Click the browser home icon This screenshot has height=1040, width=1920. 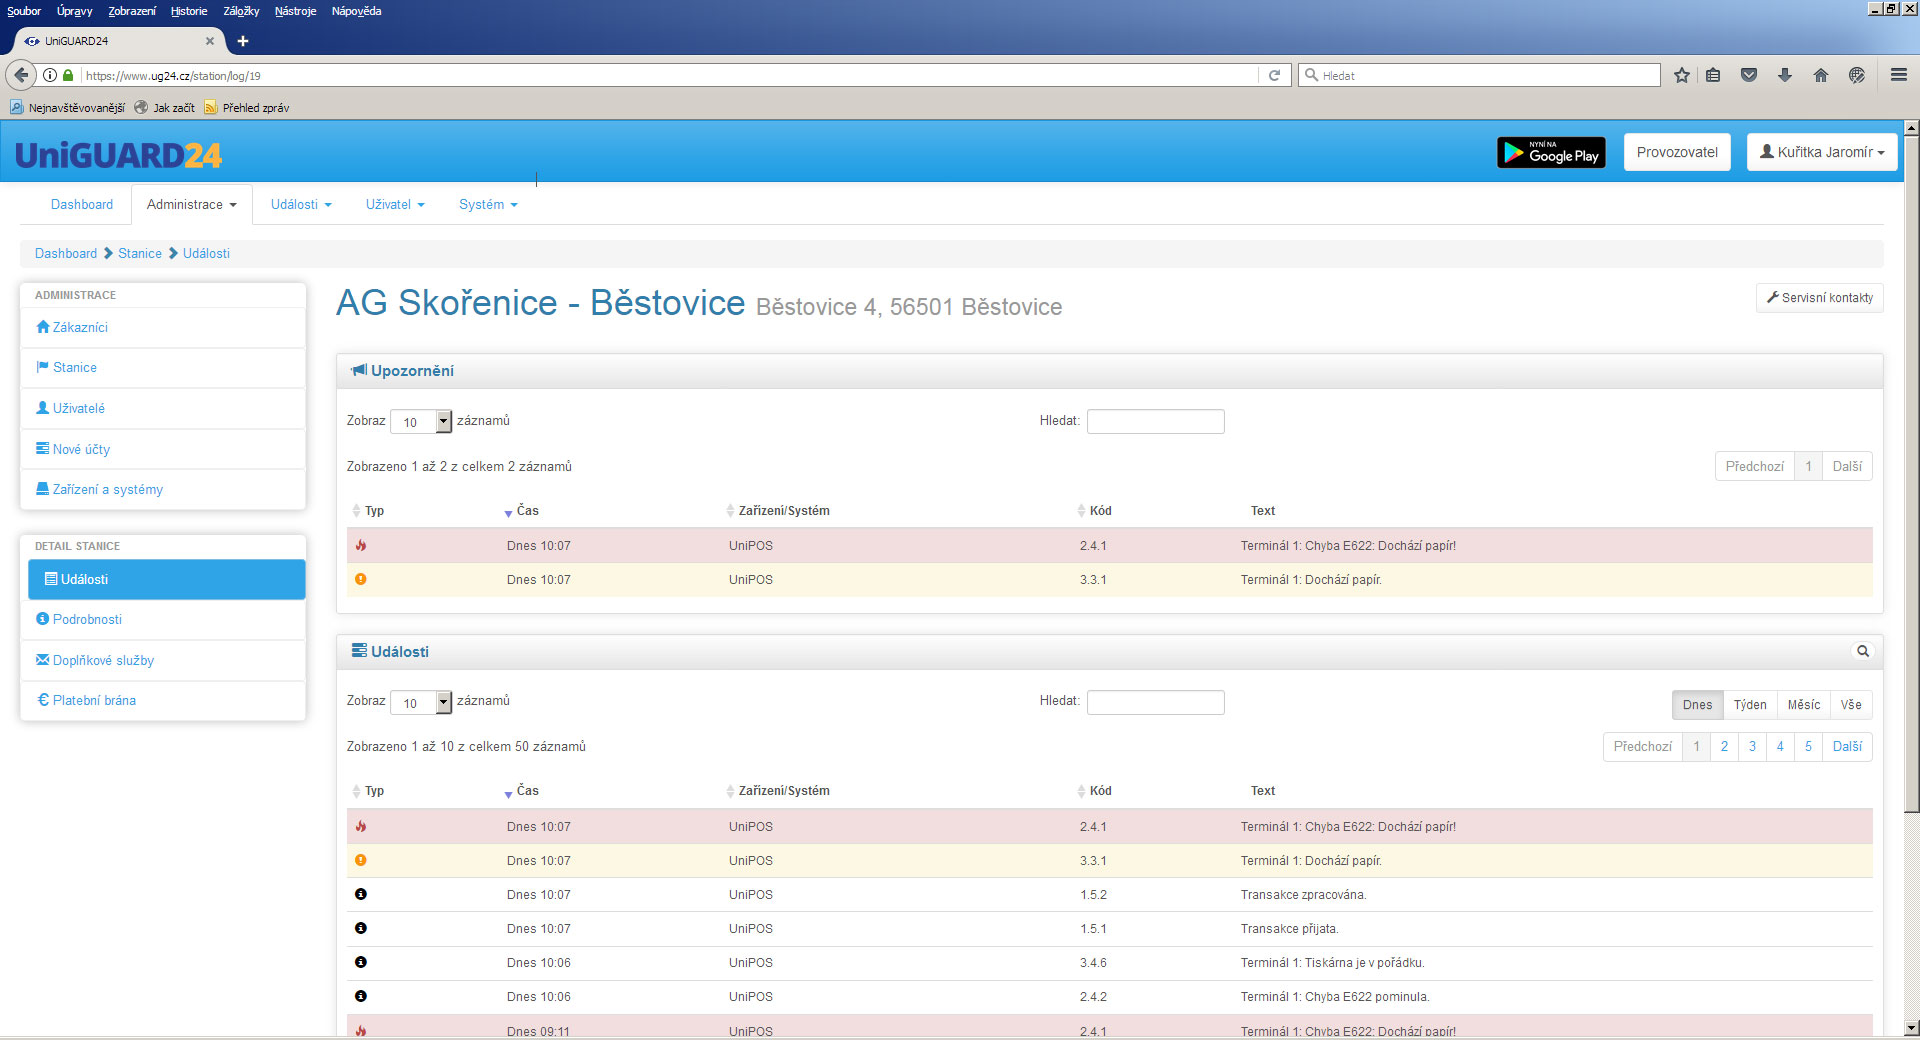point(1820,76)
